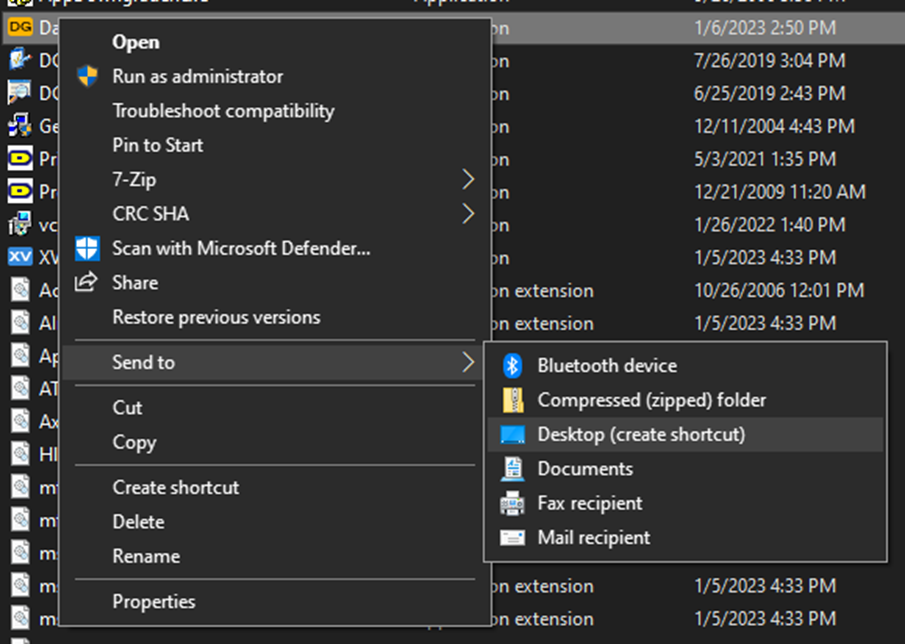Choose Open from the context menu

click(x=136, y=42)
